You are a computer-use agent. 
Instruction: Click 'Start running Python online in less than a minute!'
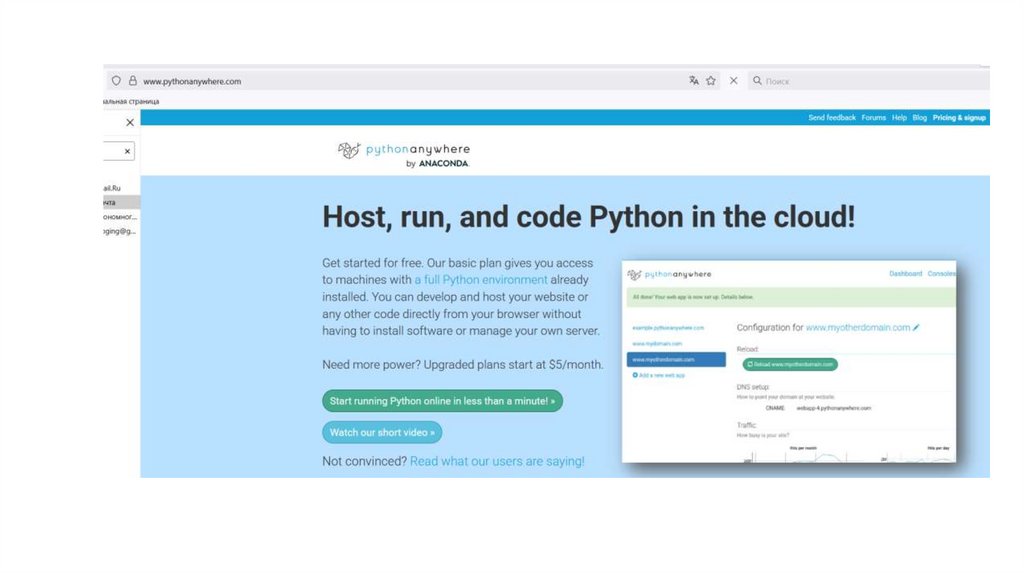pos(442,401)
